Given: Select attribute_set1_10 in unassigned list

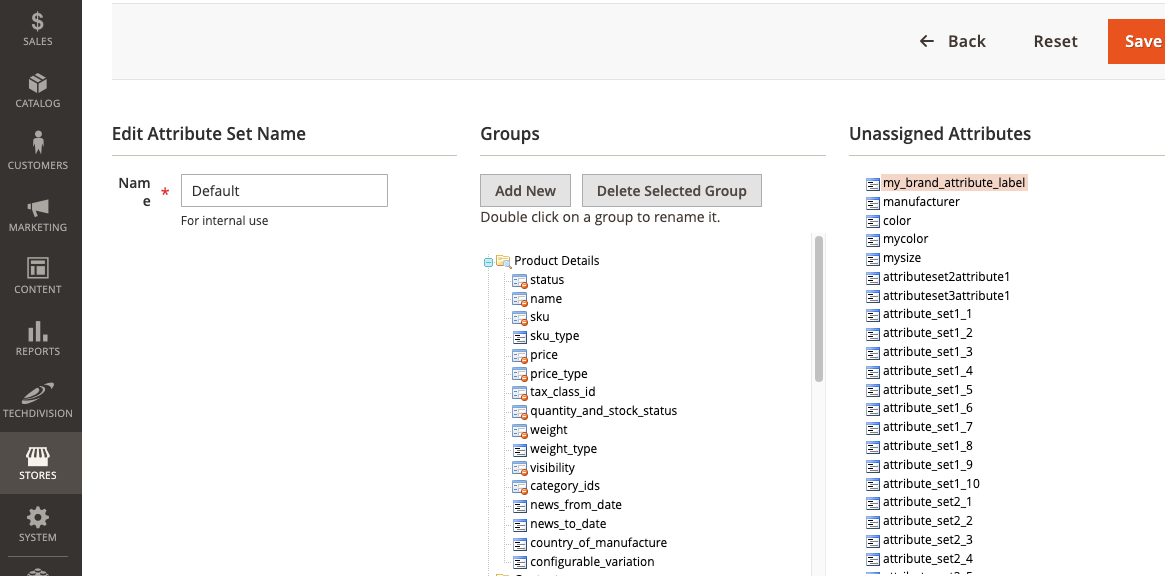Looking at the screenshot, I should click(x=931, y=484).
